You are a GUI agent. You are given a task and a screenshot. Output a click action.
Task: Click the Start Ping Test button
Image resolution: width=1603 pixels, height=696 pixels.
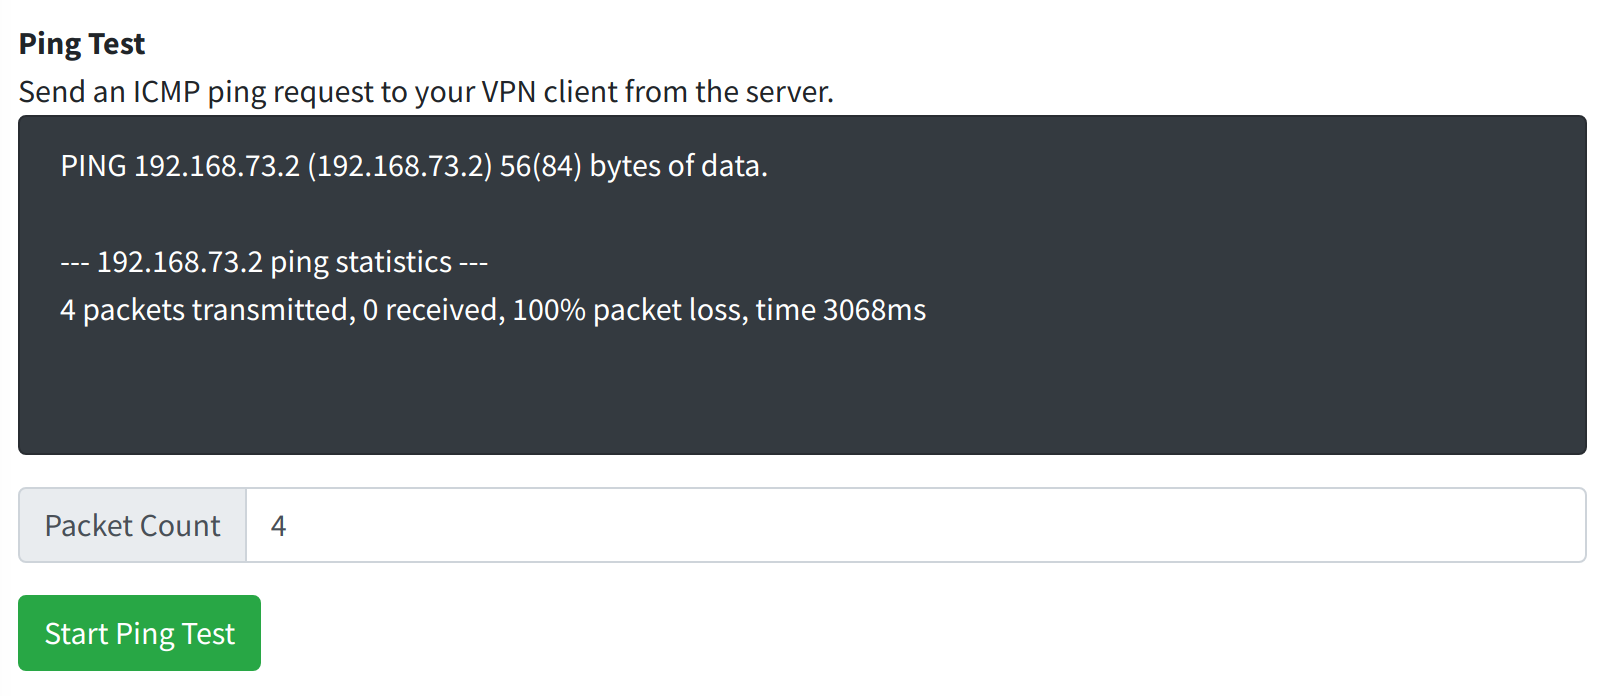pyautogui.click(x=138, y=632)
